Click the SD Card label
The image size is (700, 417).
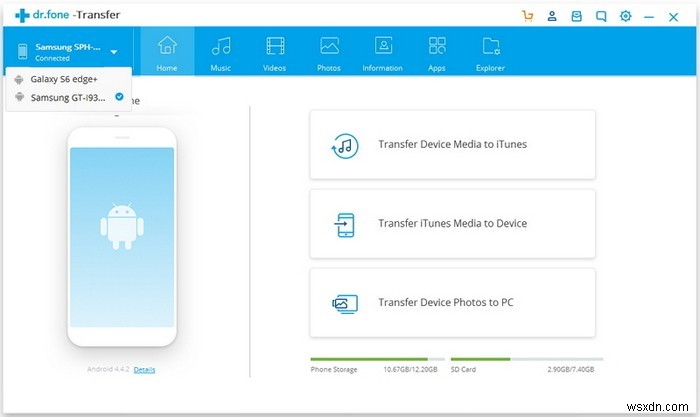(x=463, y=370)
